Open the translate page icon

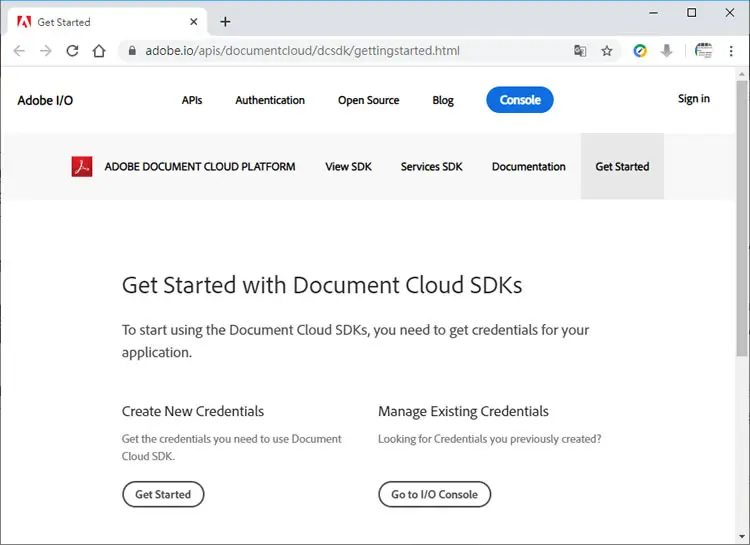580,51
